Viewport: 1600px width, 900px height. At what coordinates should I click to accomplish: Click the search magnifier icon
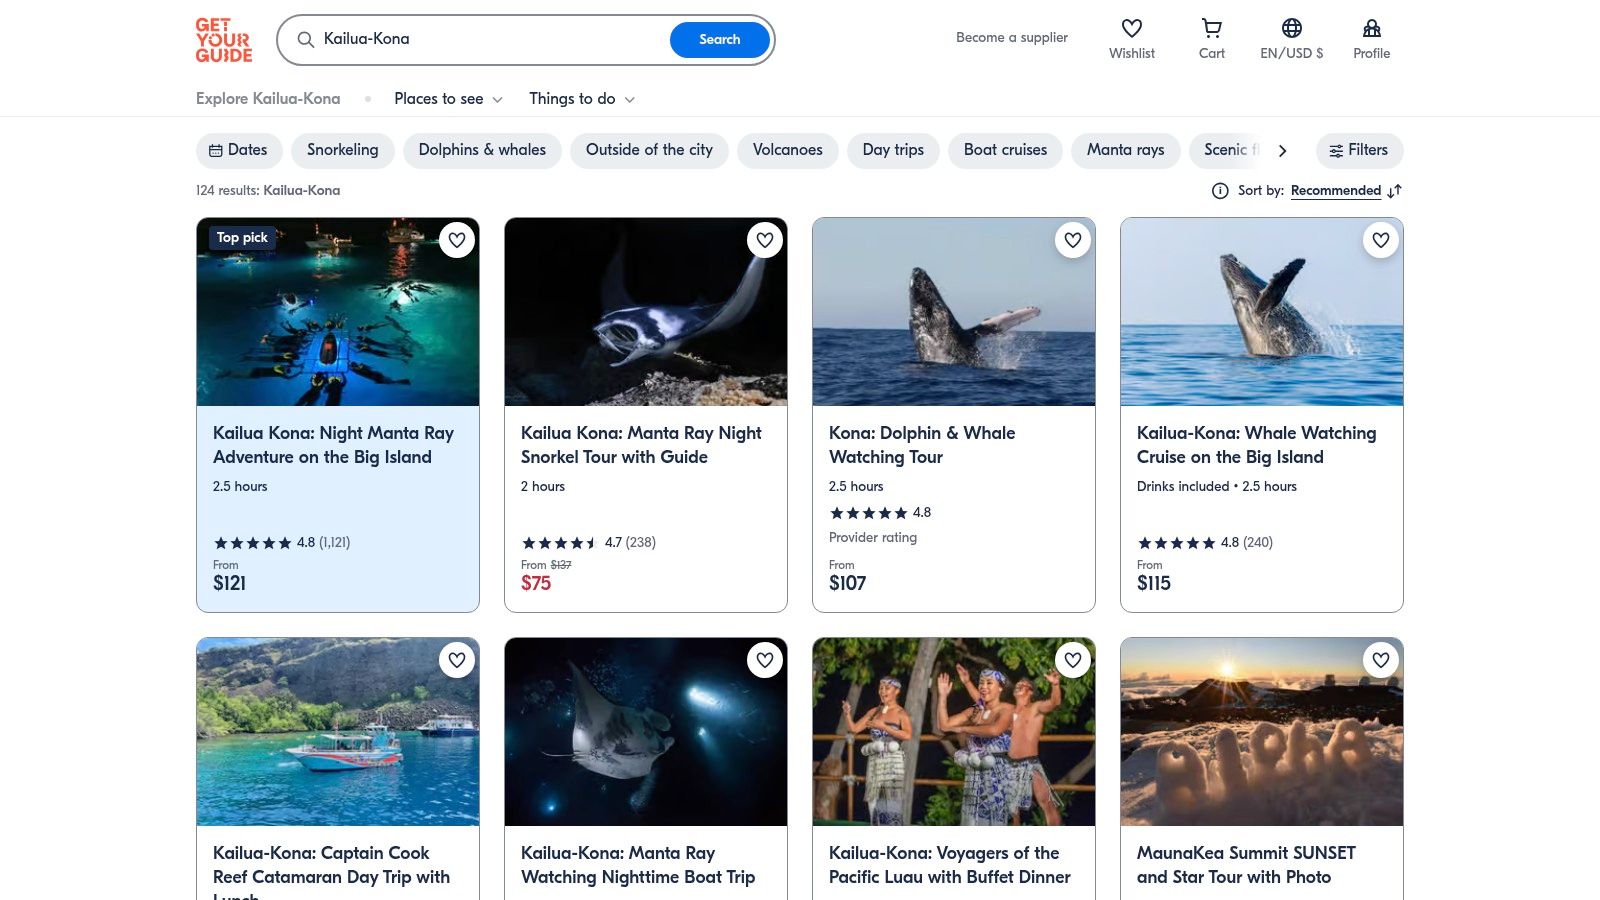click(x=306, y=40)
